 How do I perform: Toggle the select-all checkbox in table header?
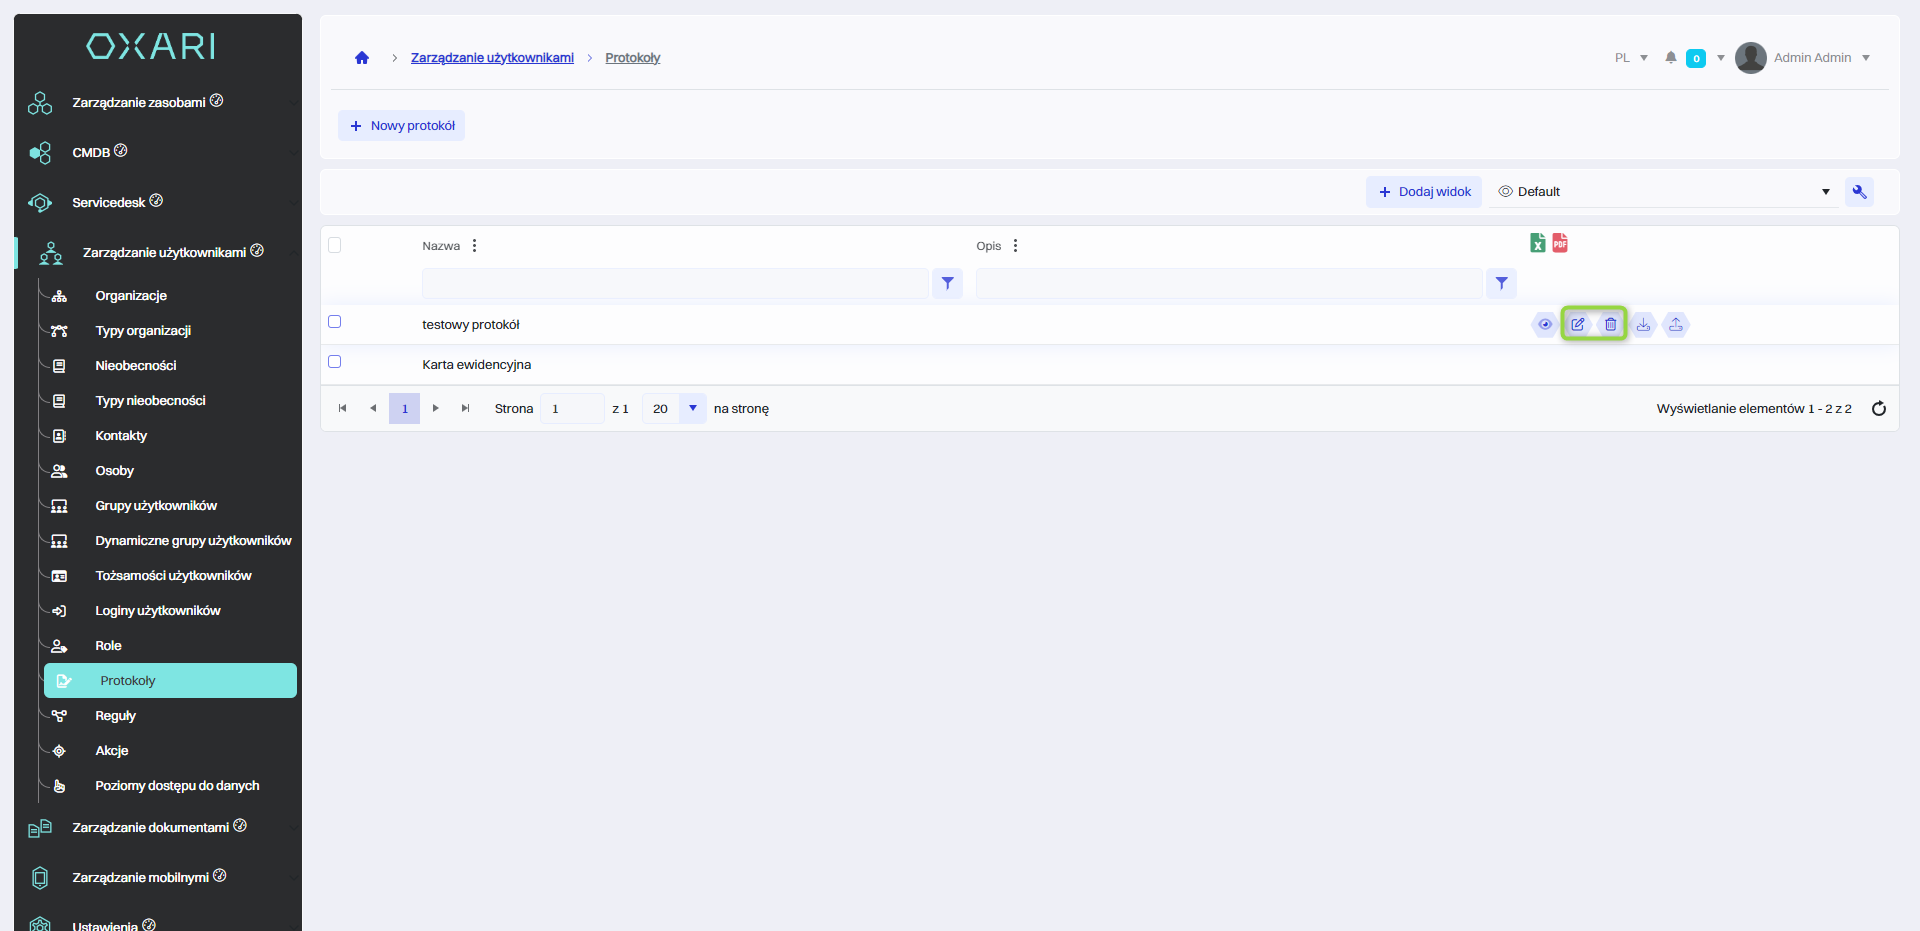(335, 245)
